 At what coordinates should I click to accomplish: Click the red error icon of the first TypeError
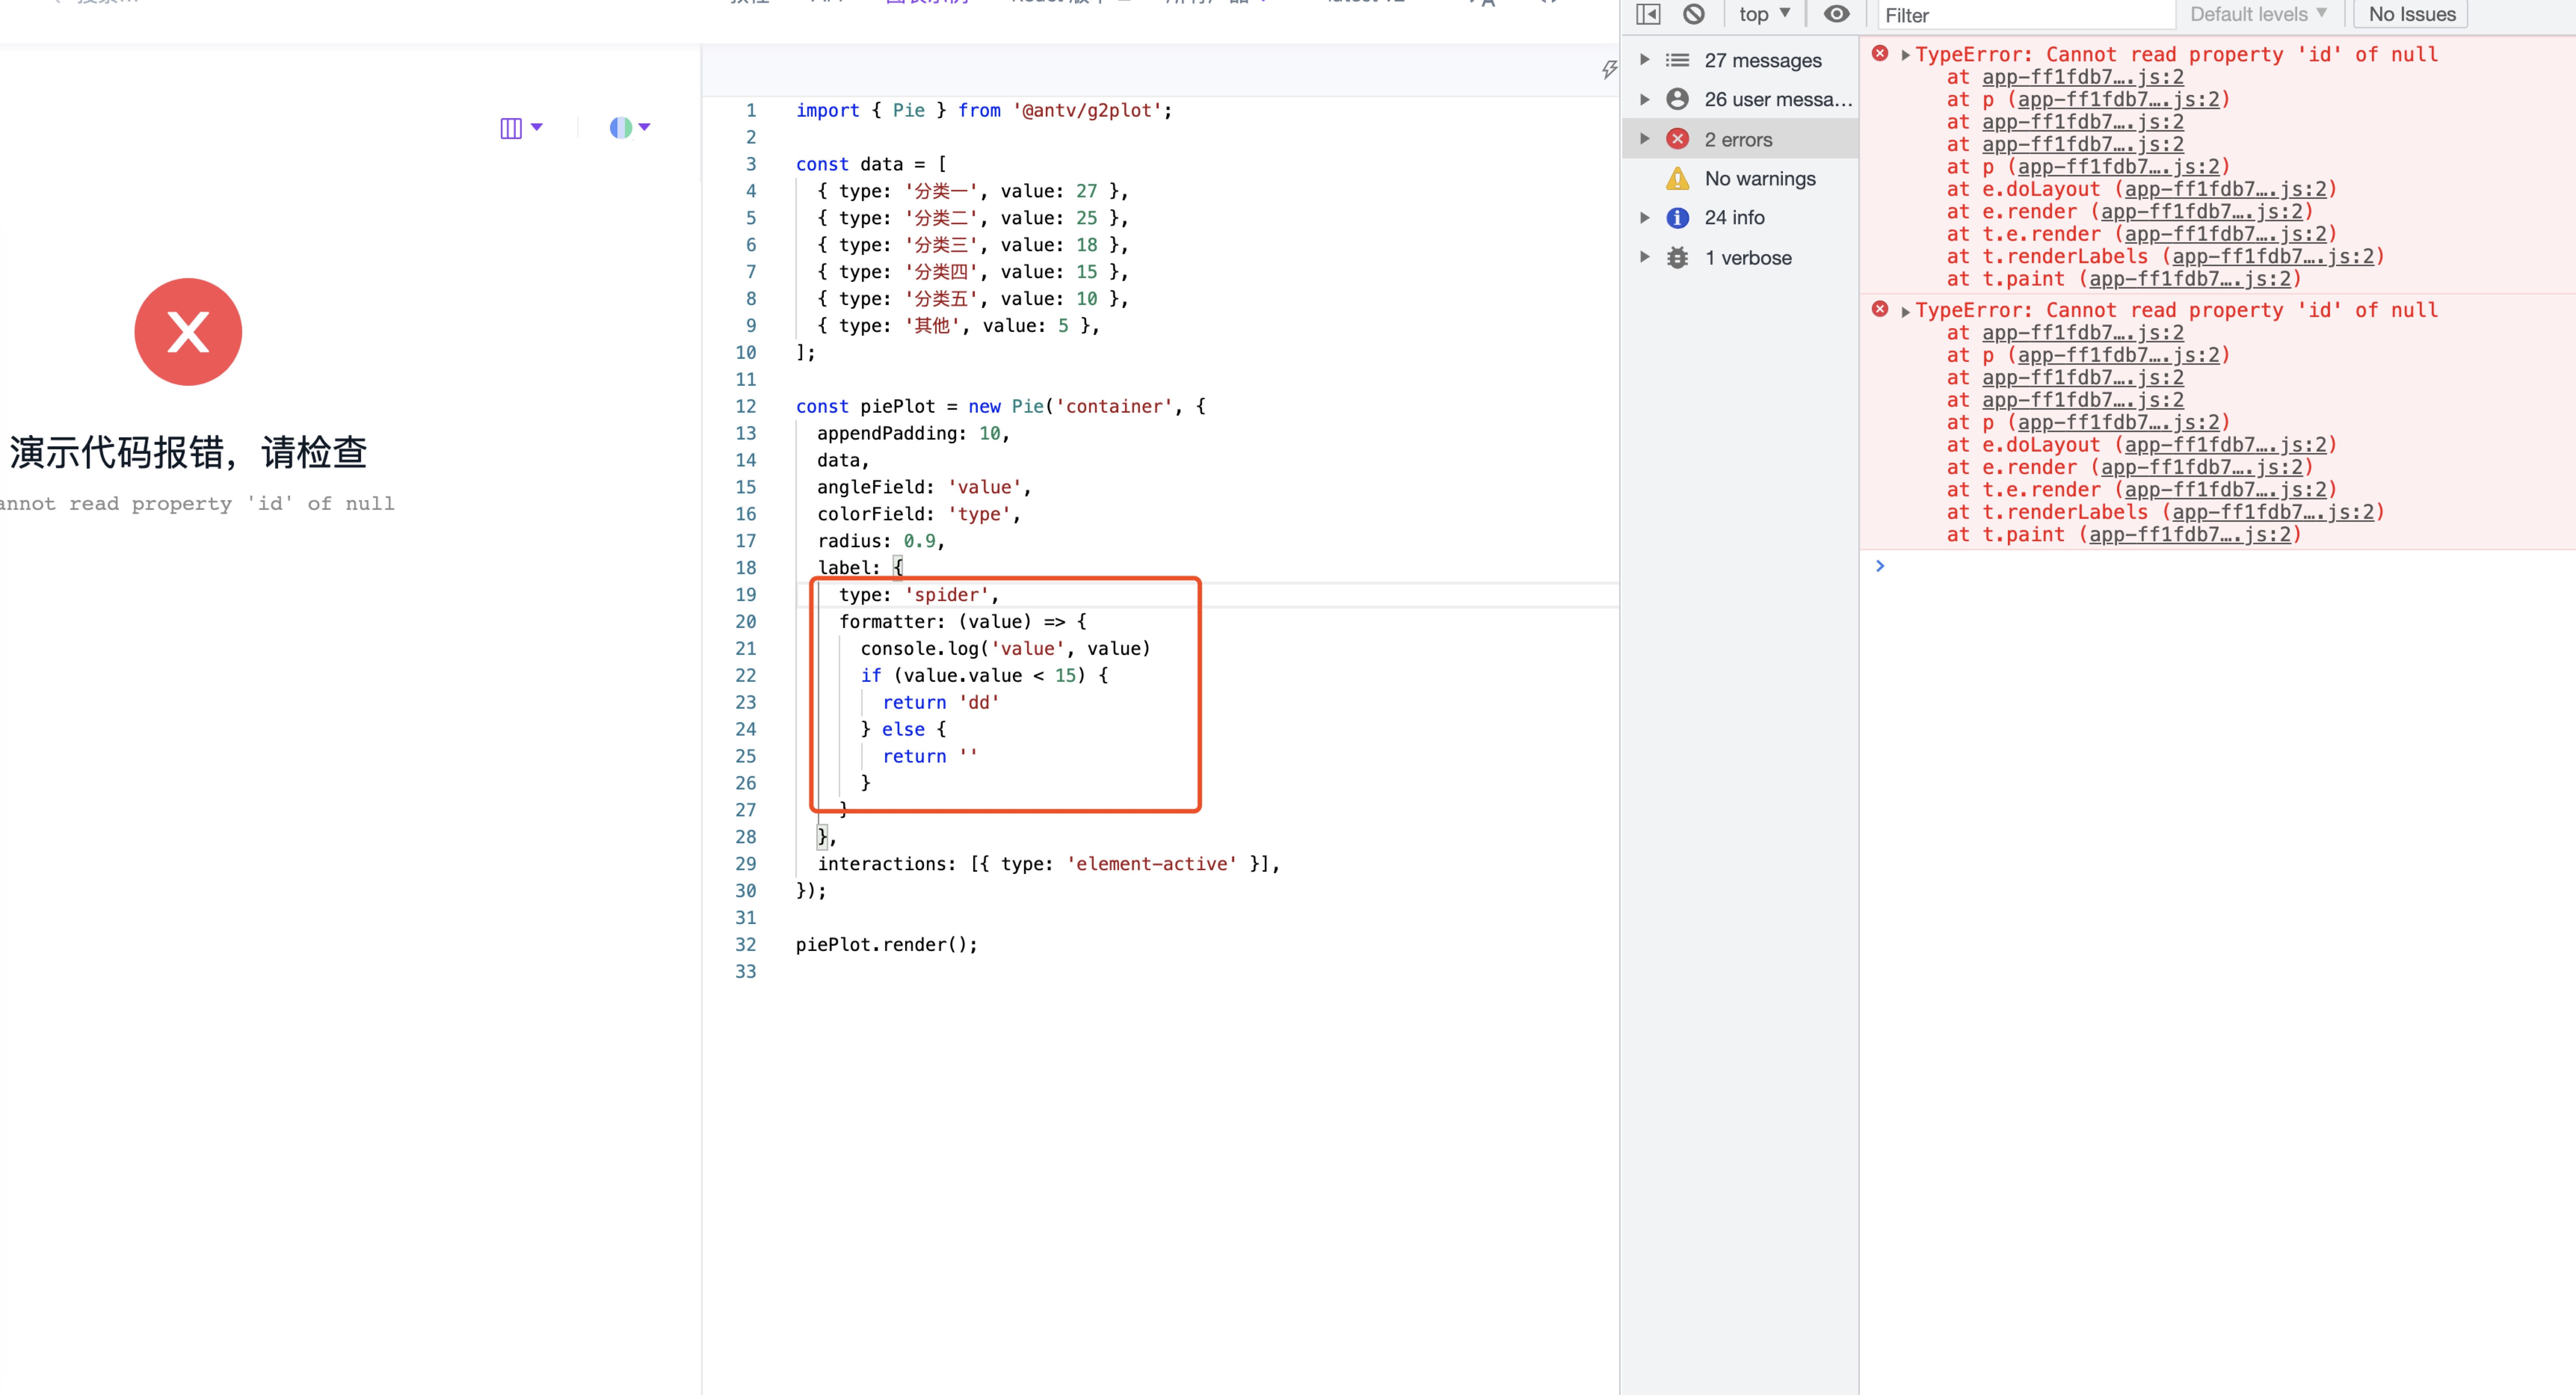click(x=1880, y=54)
